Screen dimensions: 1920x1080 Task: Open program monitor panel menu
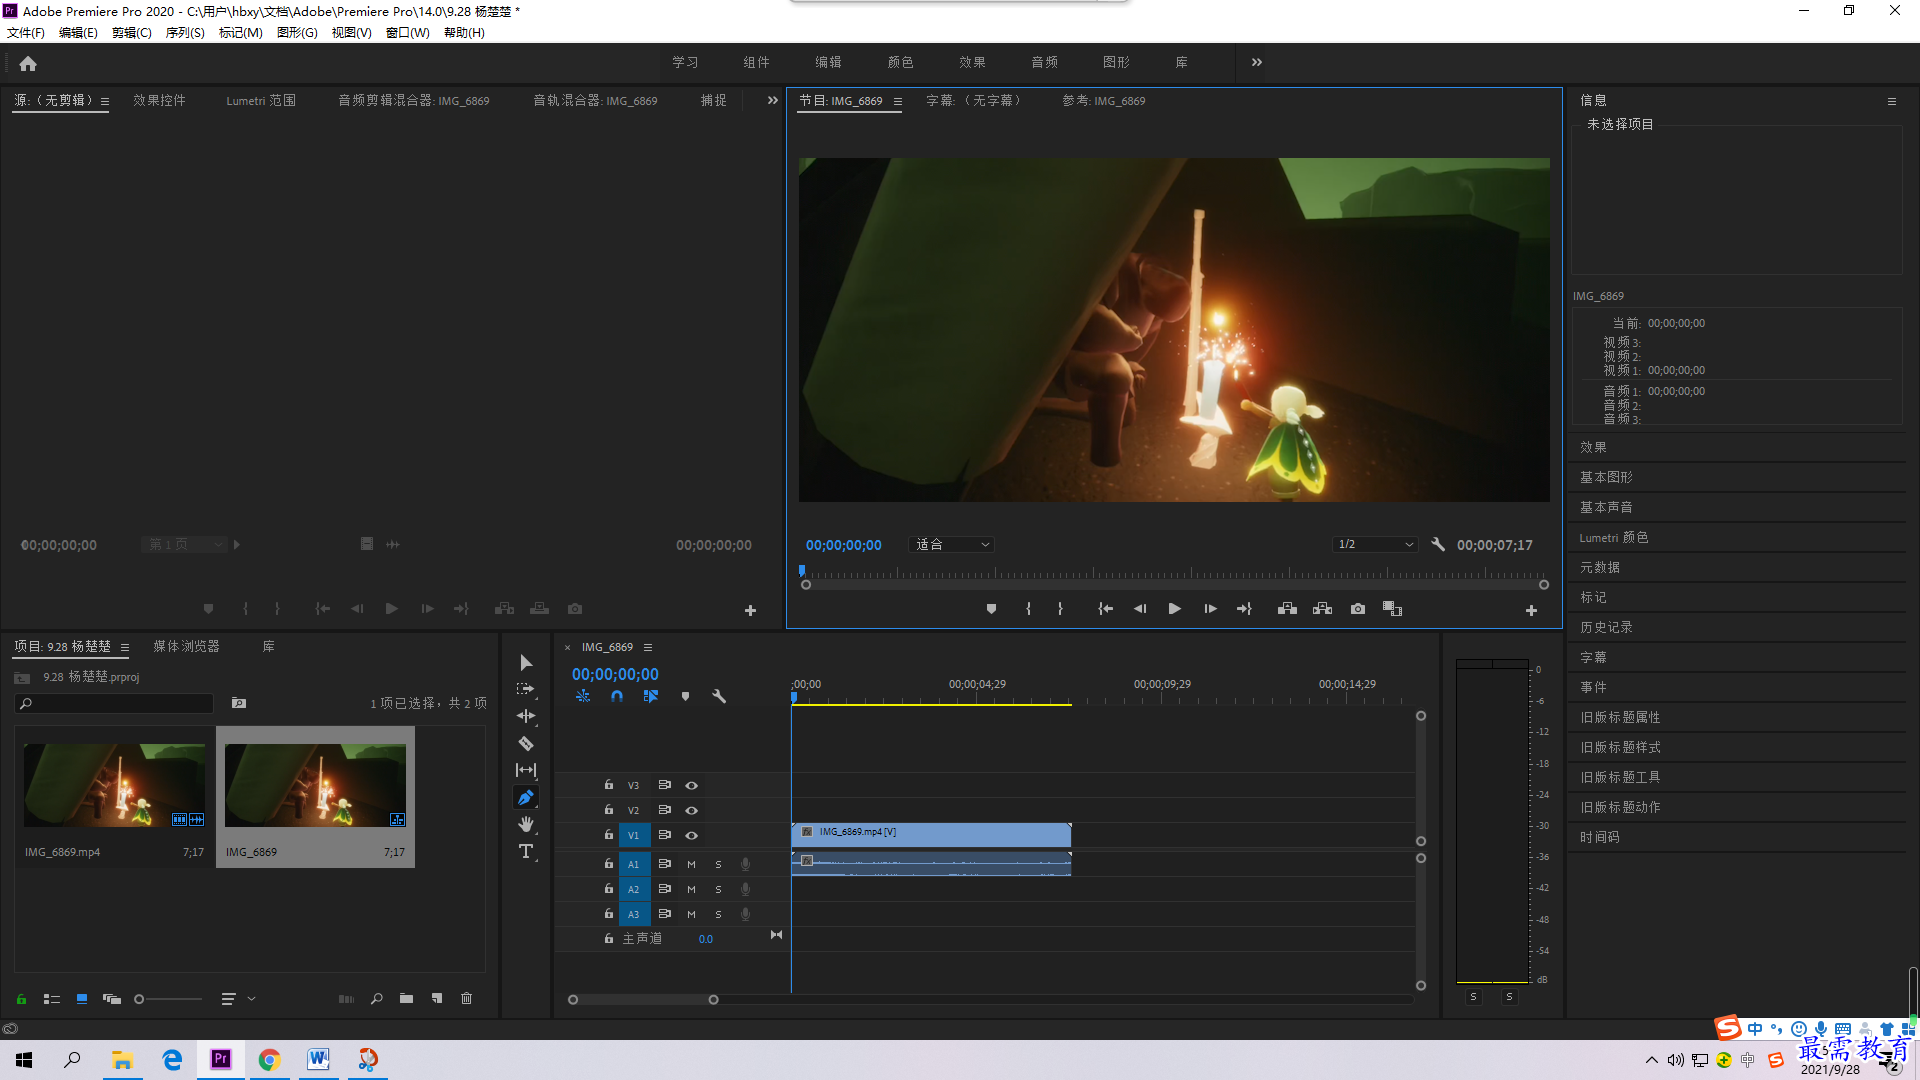click(x=898, y=101)
